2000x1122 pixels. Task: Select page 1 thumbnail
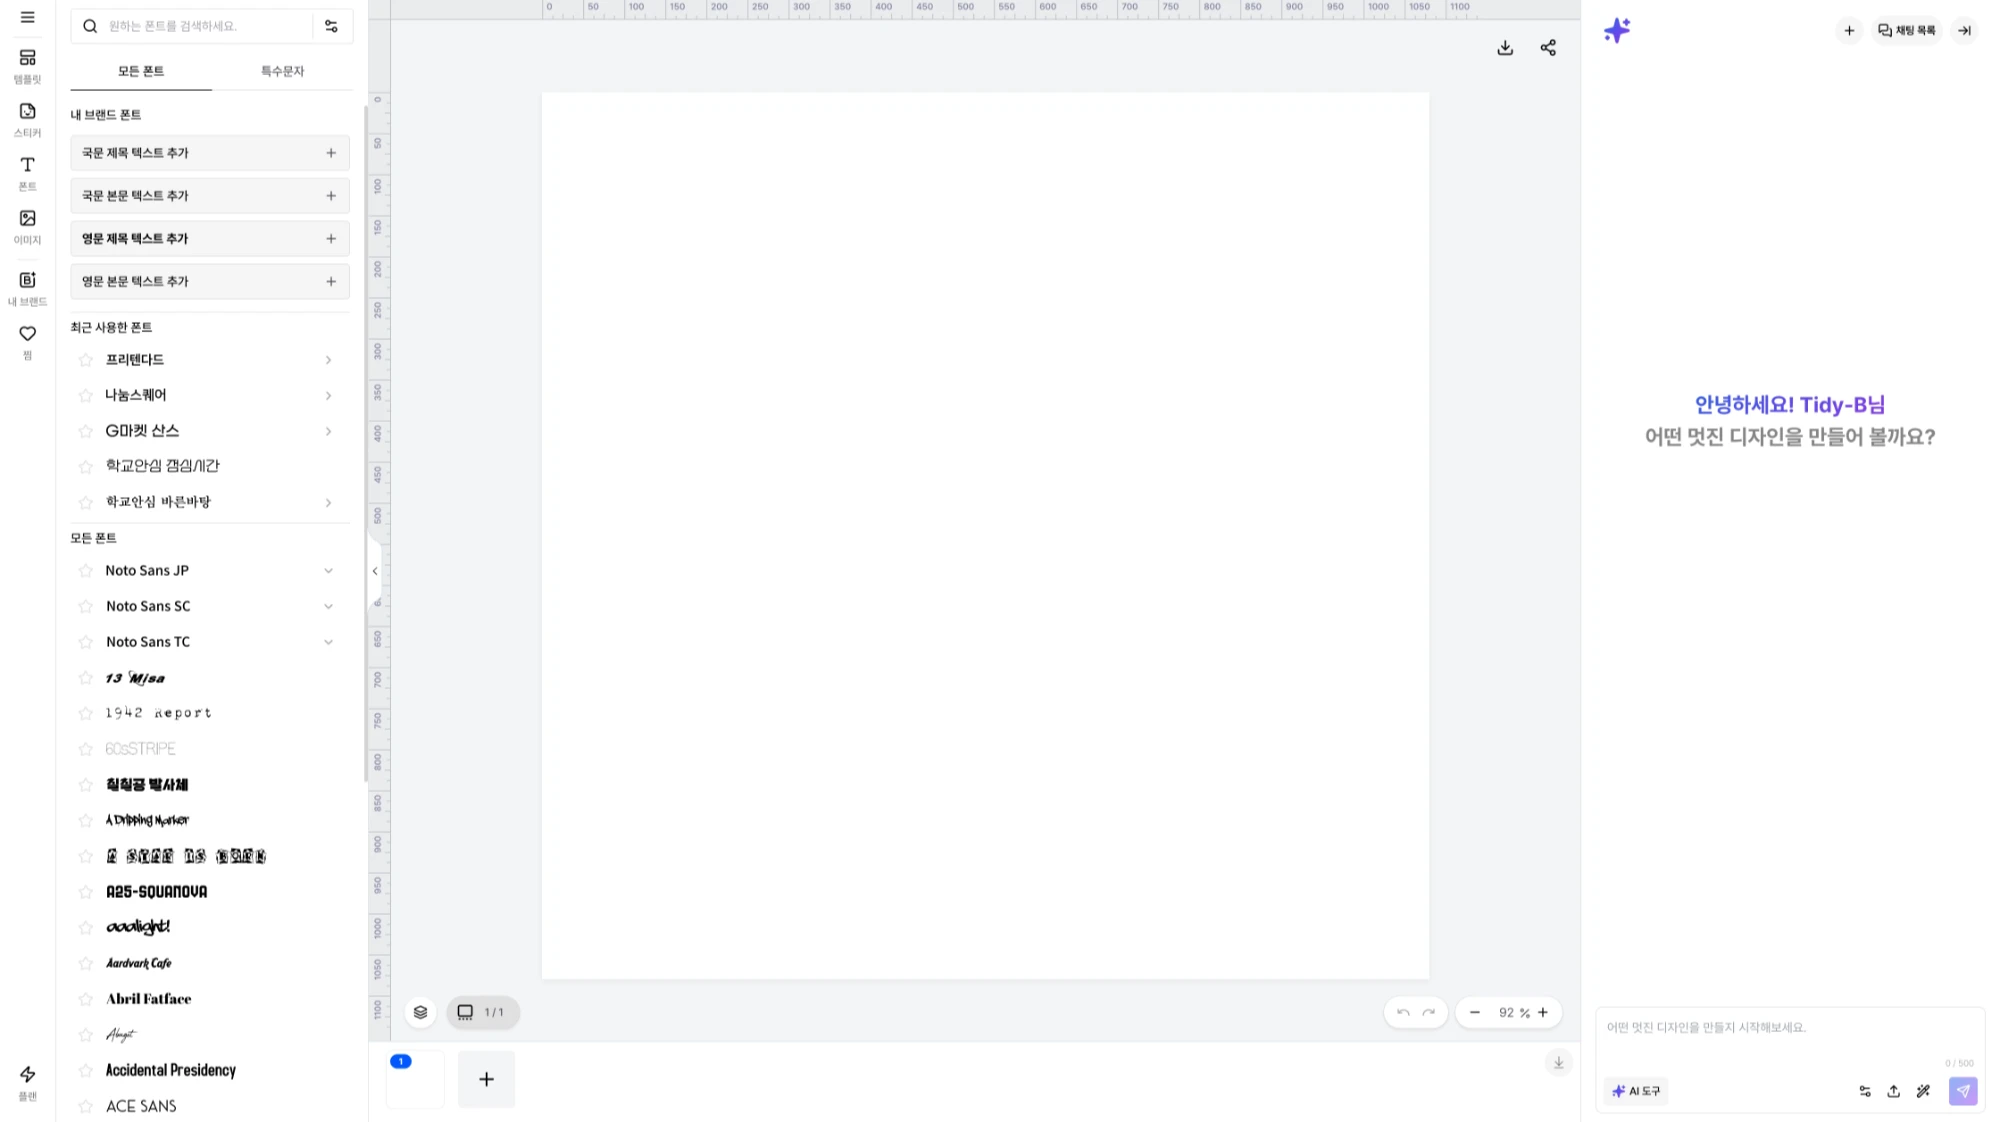click(x=415, y=1079)
